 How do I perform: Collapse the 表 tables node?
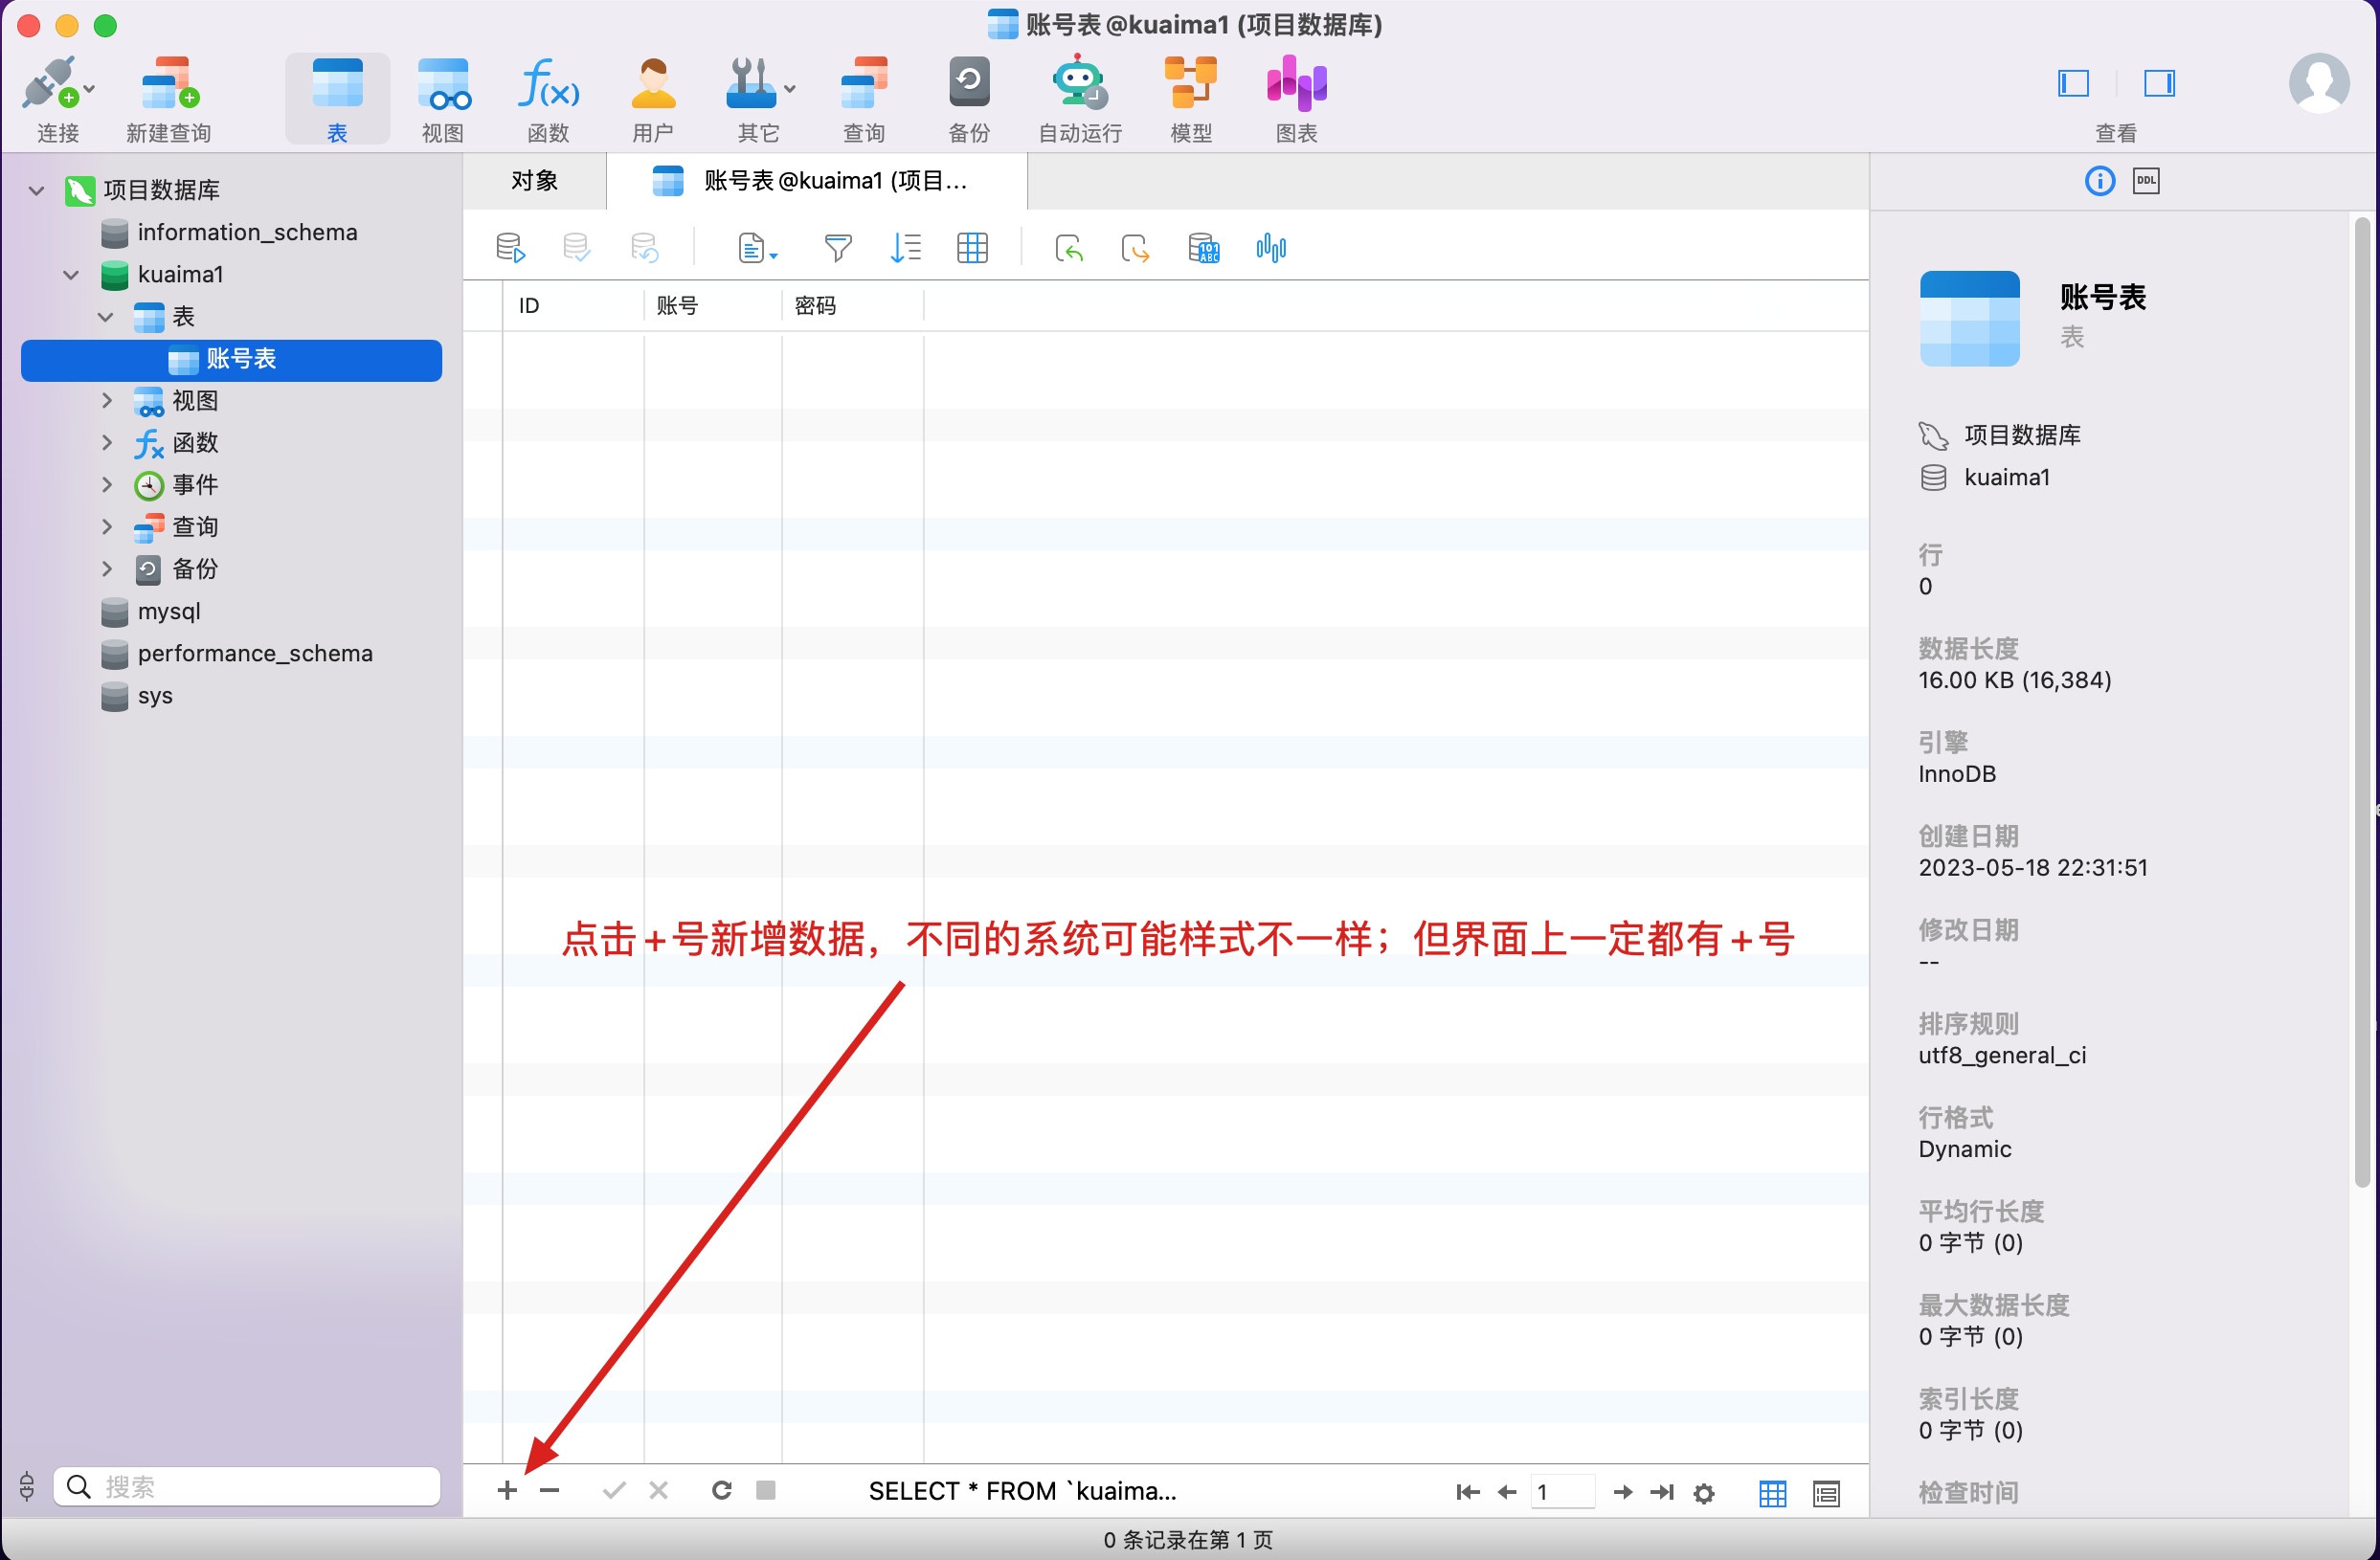click(x=106, y=316)
